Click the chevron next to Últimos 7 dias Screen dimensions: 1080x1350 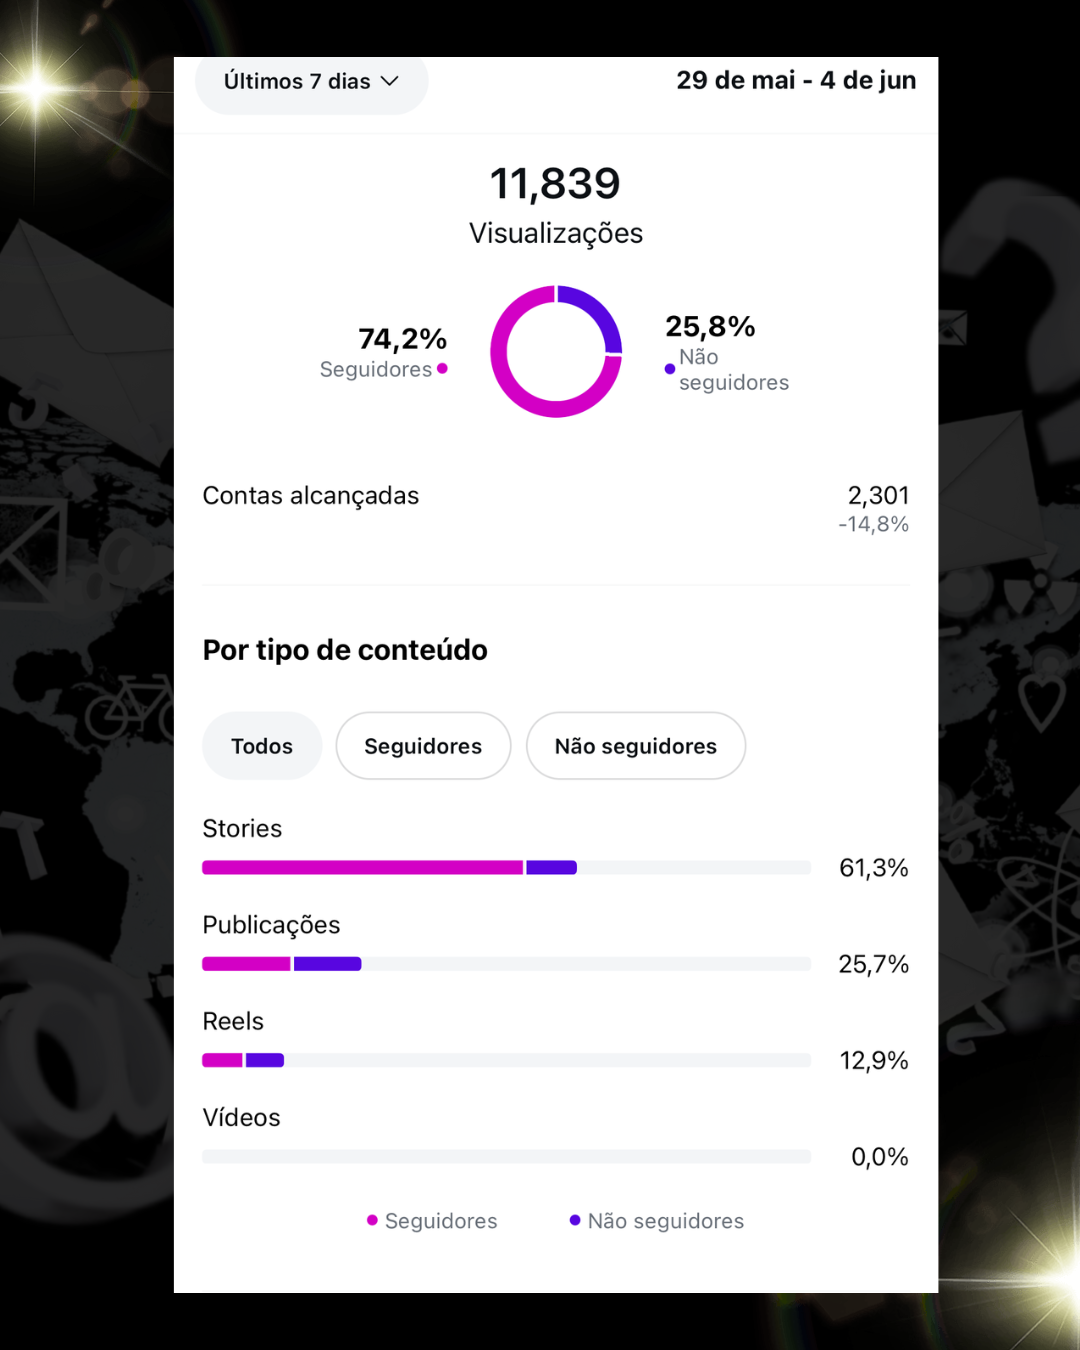click(390, 81)
